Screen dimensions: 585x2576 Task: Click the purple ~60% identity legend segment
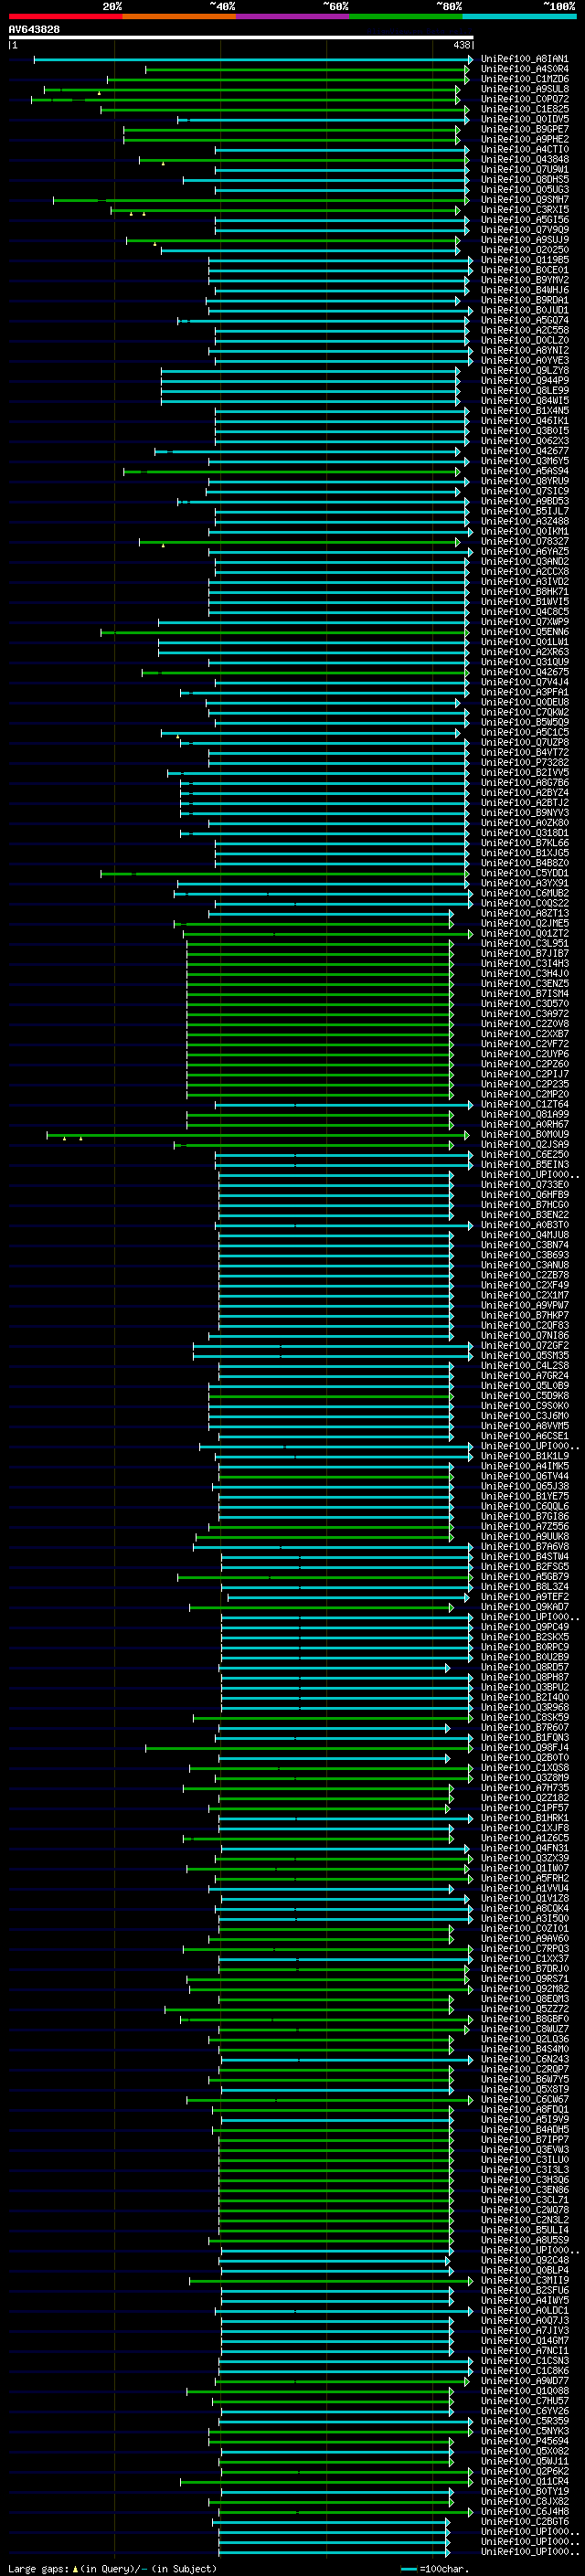pos(292,16)
